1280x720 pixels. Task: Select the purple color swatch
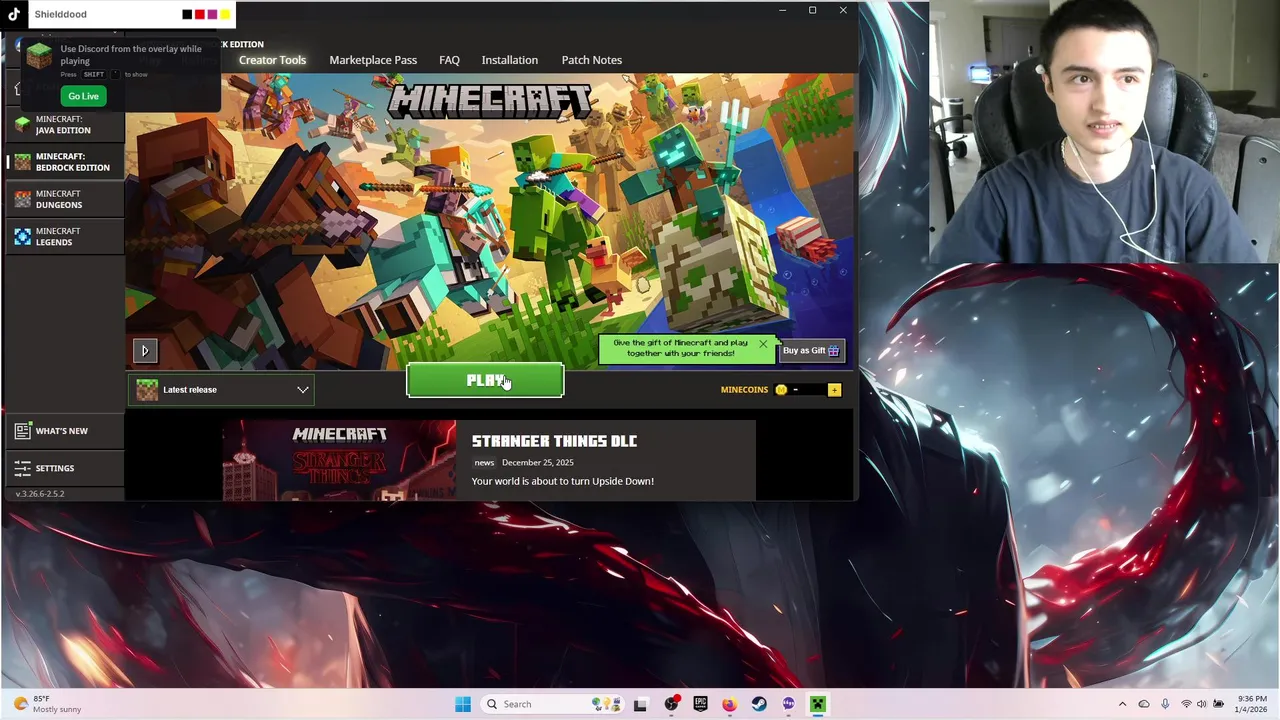coord(212,14)
